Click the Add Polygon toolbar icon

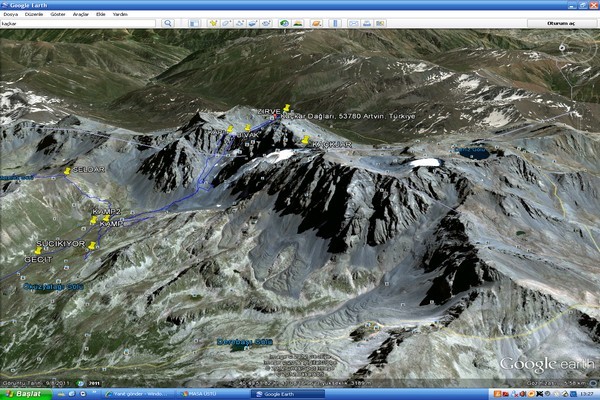[x=227, y=22]
